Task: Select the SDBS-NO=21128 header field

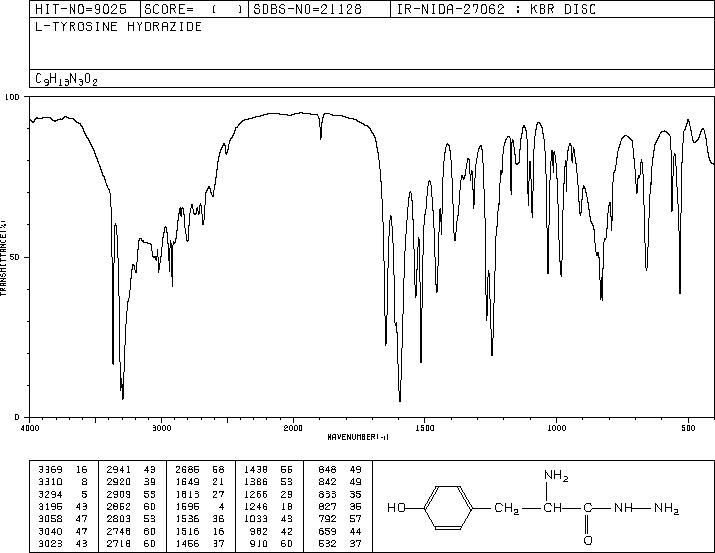Action: point(319,9)
